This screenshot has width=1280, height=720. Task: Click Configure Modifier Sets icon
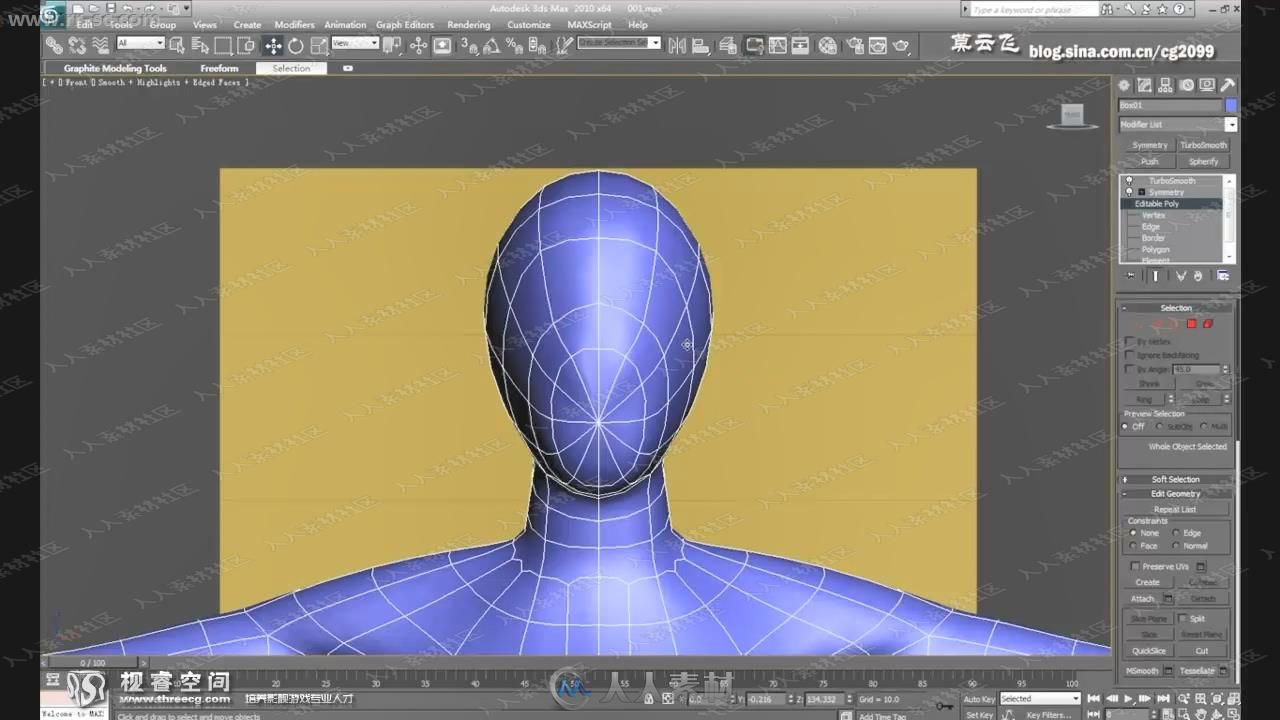[1223, 276]
